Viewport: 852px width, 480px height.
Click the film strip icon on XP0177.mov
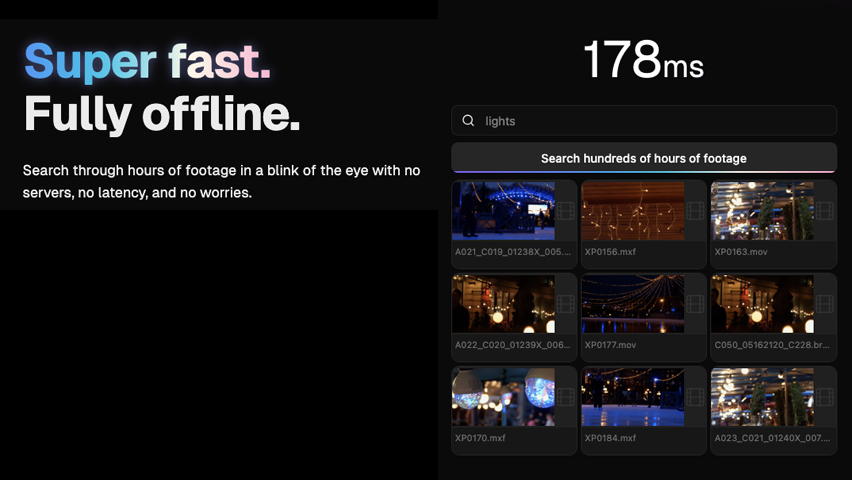(x=696, y=304)
